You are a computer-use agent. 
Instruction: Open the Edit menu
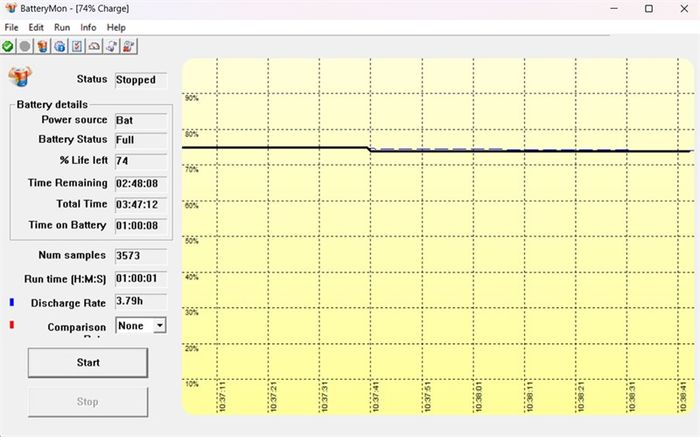tap(36, 27)
